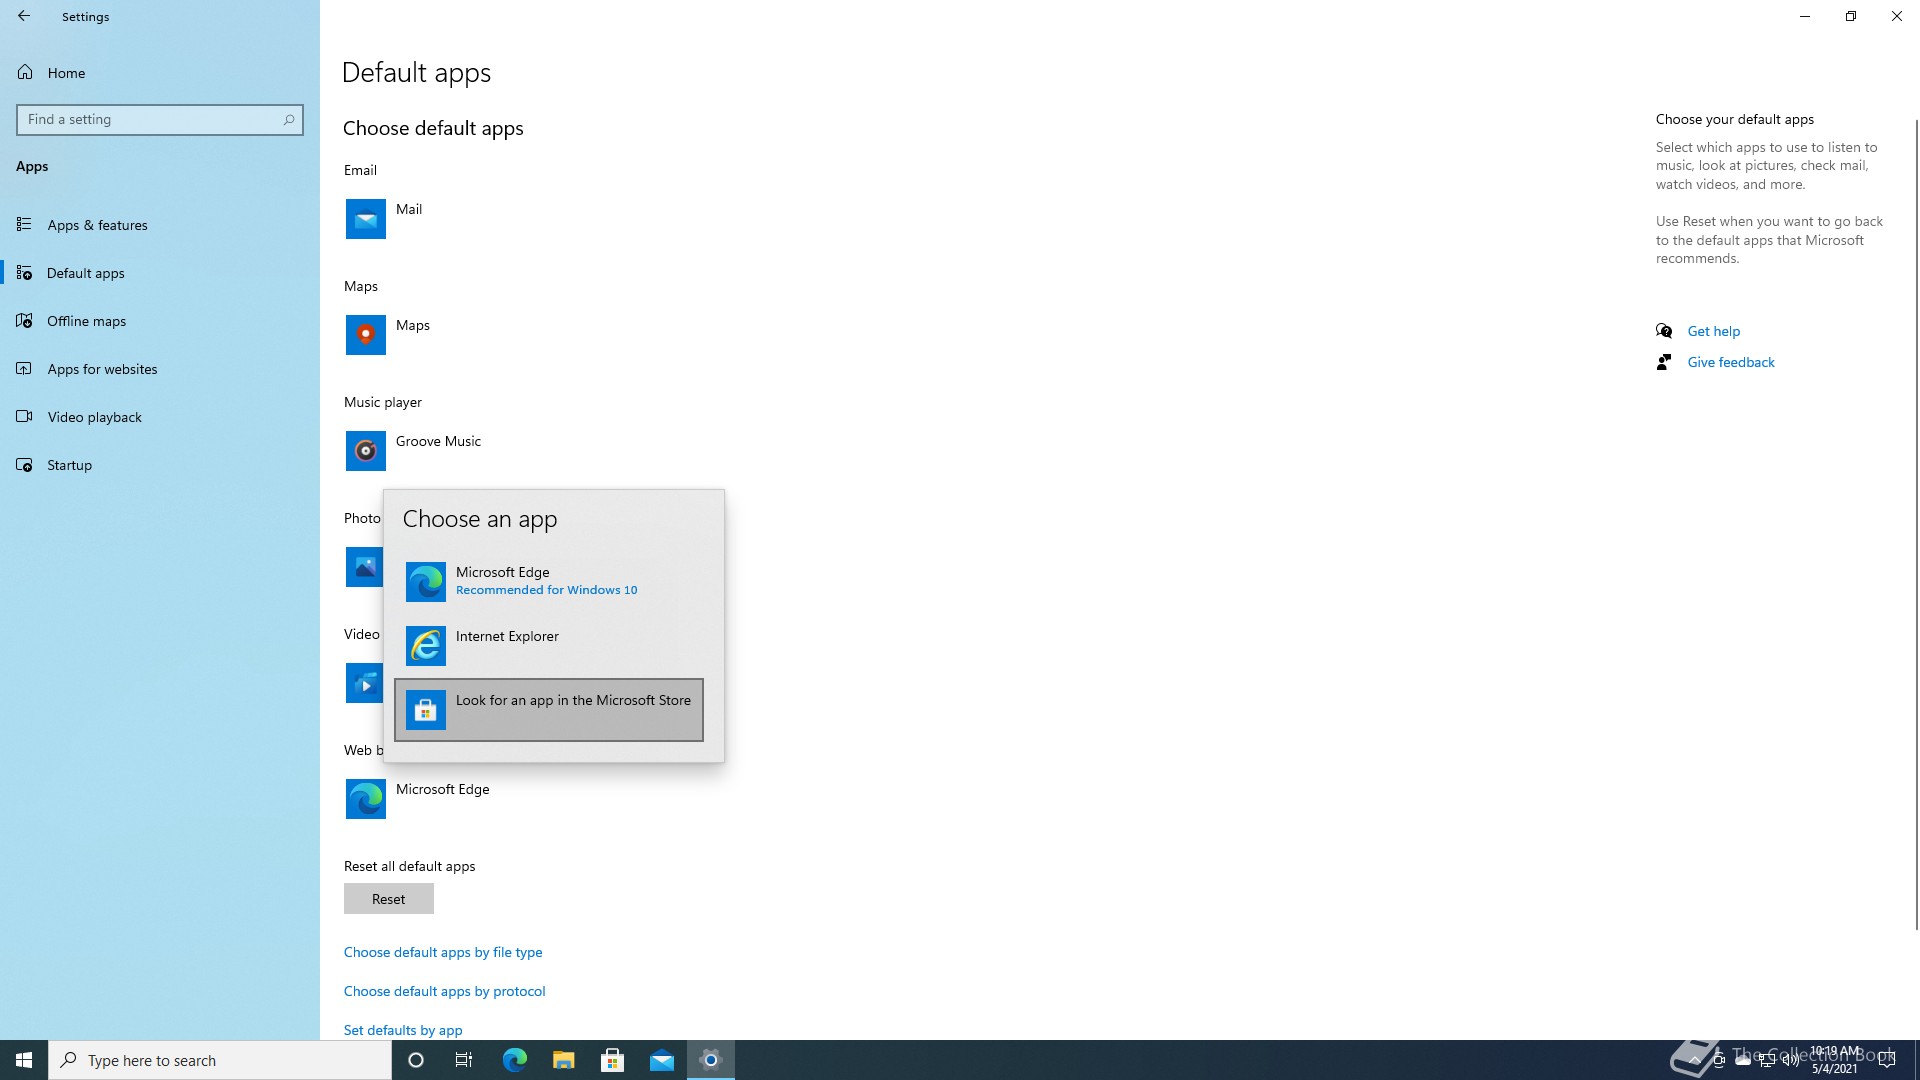The image size is (1920, 1080).
Task: Open Offline maps settings
Action: [160, 320]
